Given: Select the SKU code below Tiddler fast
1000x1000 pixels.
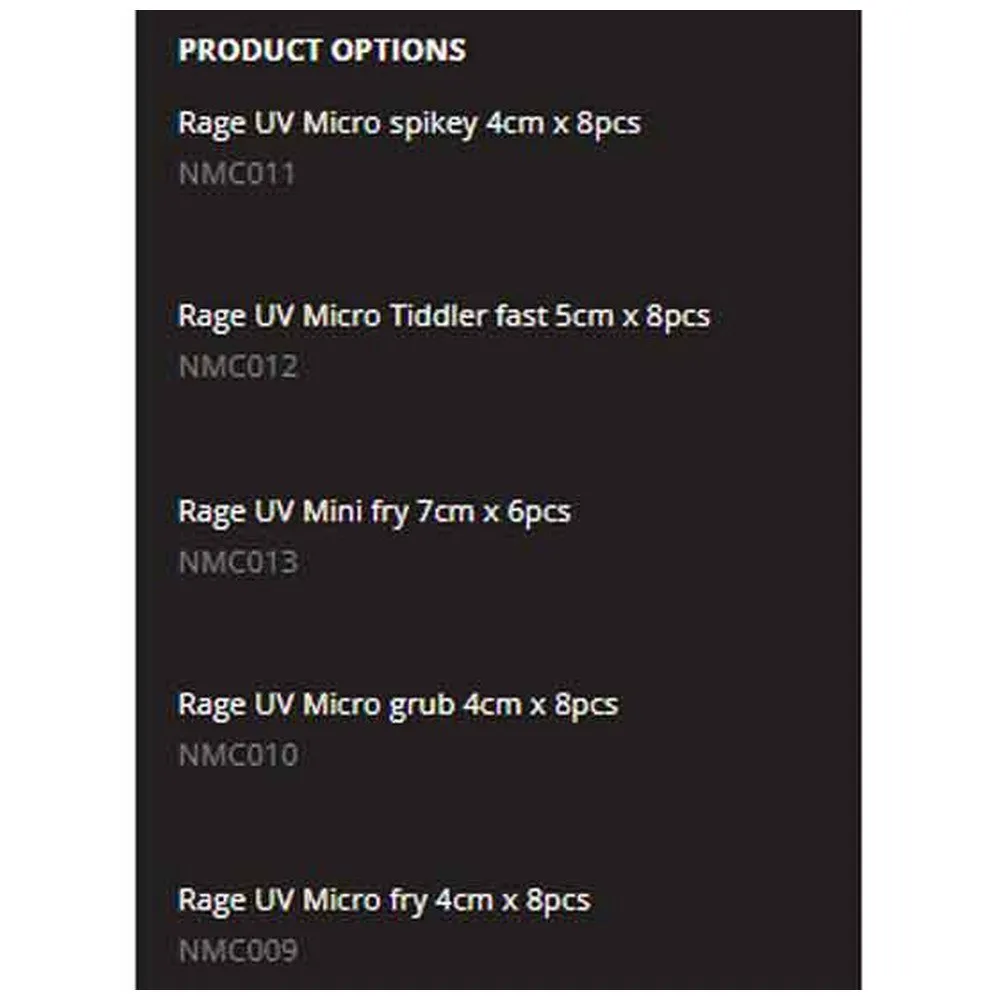Looking at the screenshot, I should [238, 367].
